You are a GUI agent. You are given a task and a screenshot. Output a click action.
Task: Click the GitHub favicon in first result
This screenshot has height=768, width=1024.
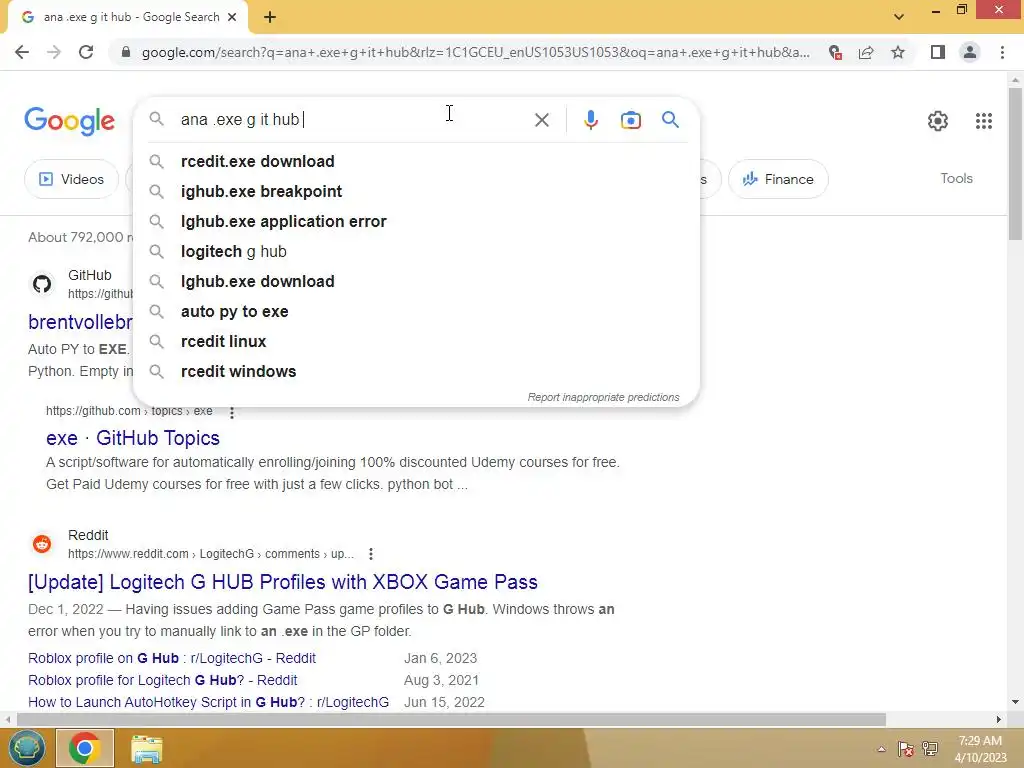tap(42, 284)
